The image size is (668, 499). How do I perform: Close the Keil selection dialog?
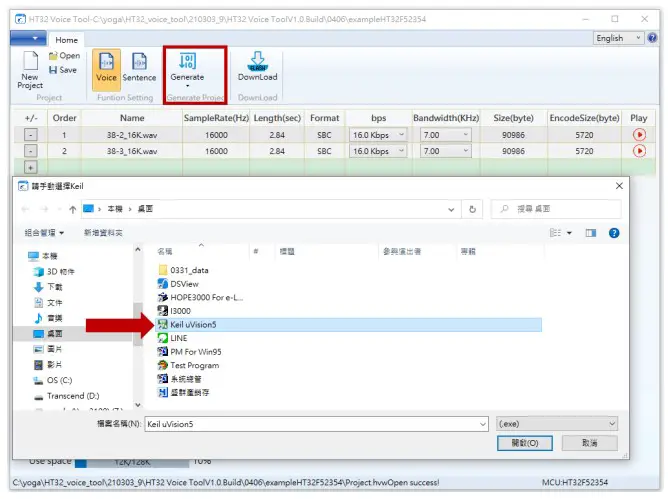coord(619,186)
